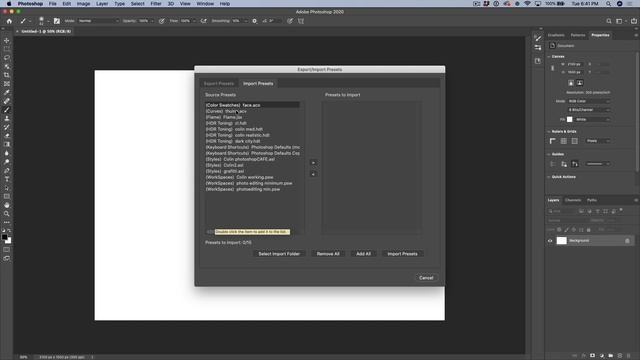
Task: Select the Zoom tool
Action: coord(7,213)
